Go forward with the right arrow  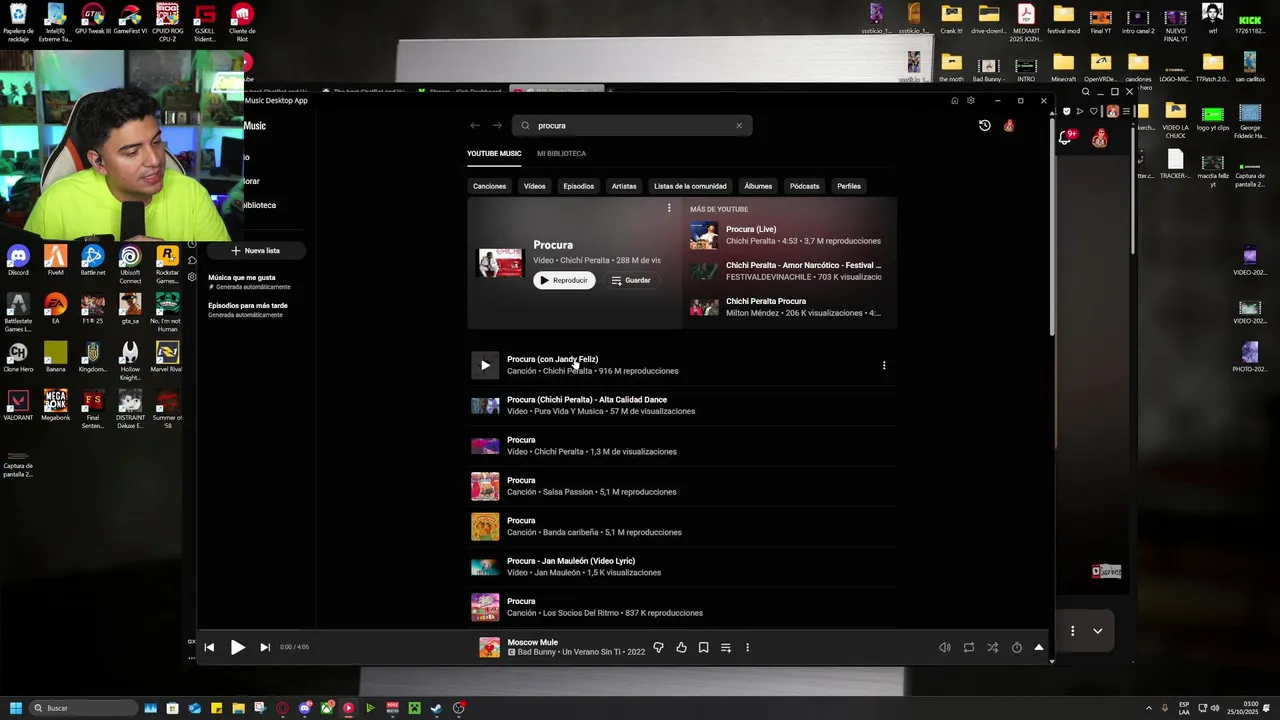click(x=497, y=126)
